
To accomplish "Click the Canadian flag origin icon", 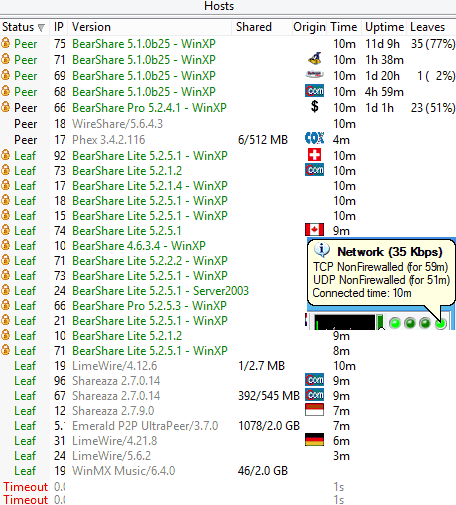I will click(x=314, y=230).
